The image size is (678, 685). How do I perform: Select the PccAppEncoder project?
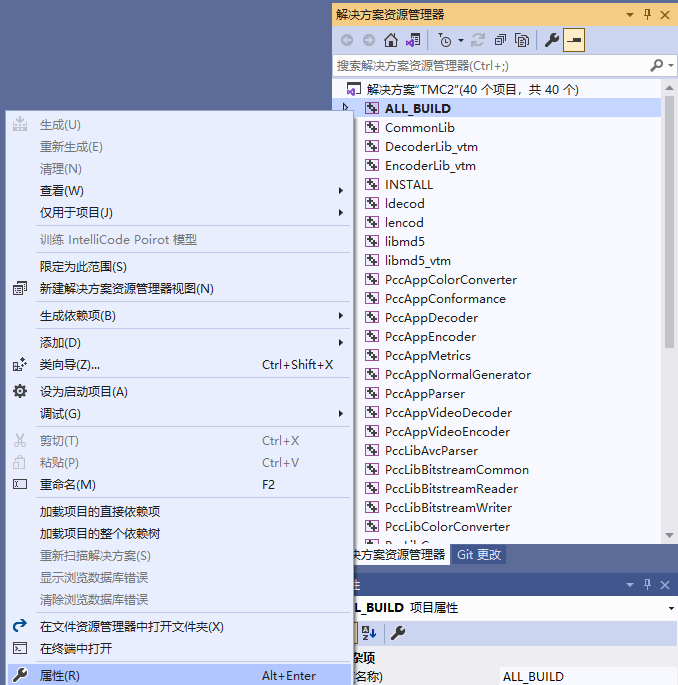tap(430, 337)
